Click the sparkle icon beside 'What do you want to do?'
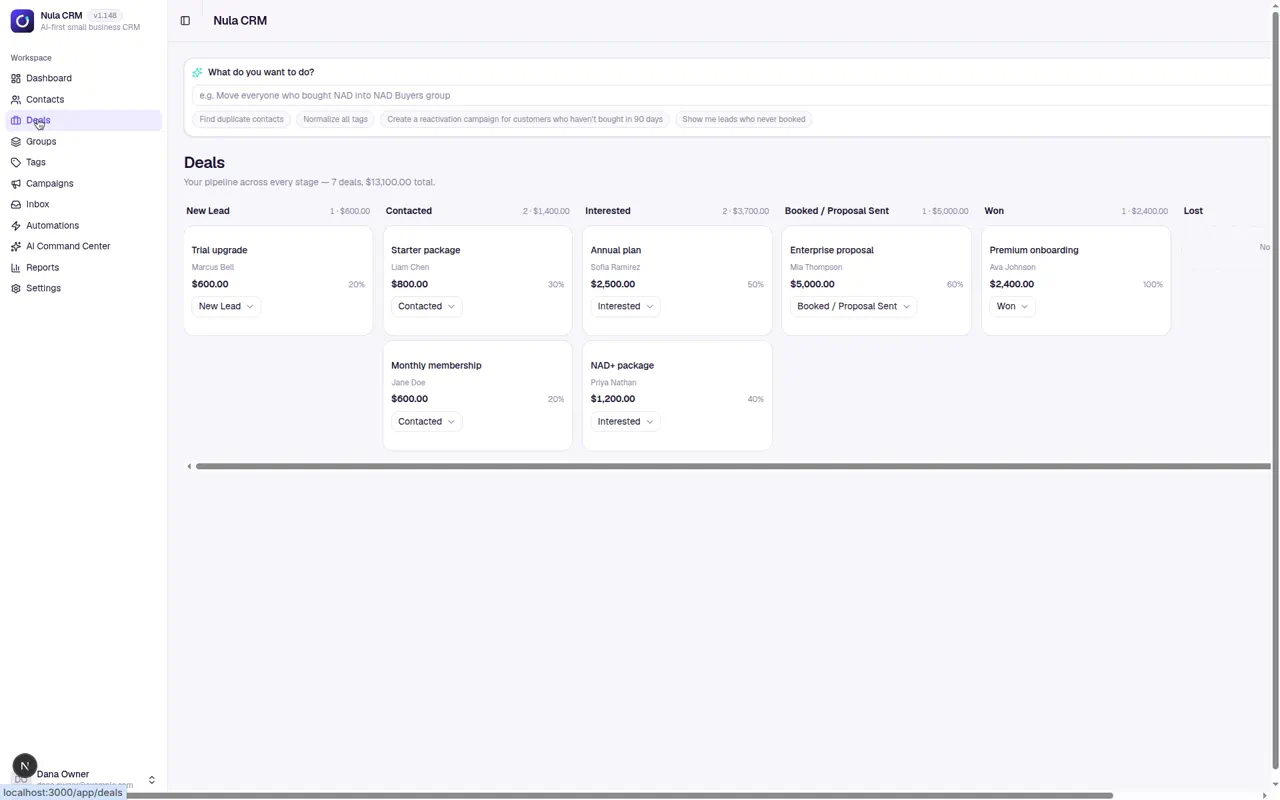The height and width of the screenshot is (800, 1280). coord(197,72)
